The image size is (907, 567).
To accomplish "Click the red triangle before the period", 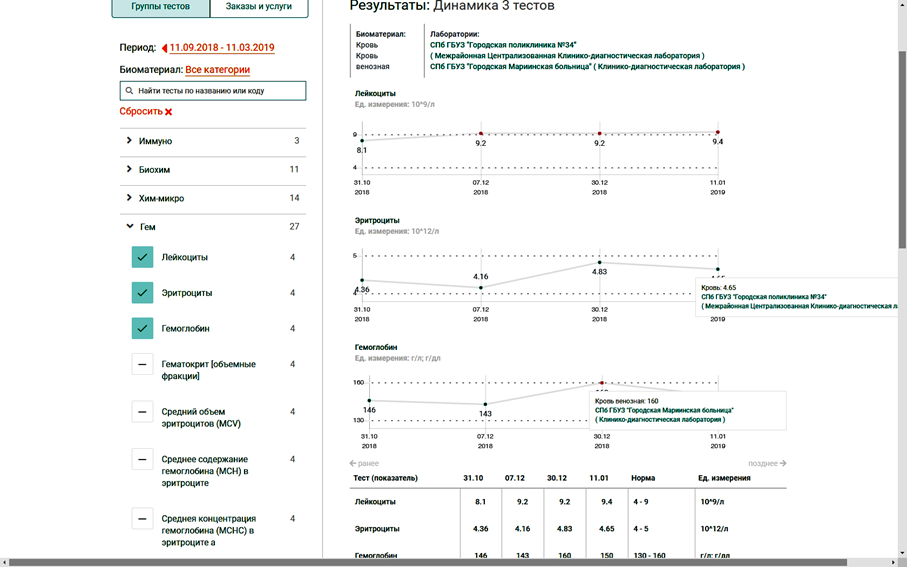I will [165, 48].
